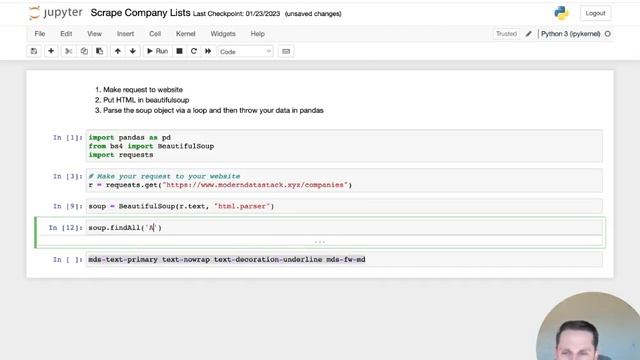
Task: Click the In [3] prompt label
Action: point(67,176)
